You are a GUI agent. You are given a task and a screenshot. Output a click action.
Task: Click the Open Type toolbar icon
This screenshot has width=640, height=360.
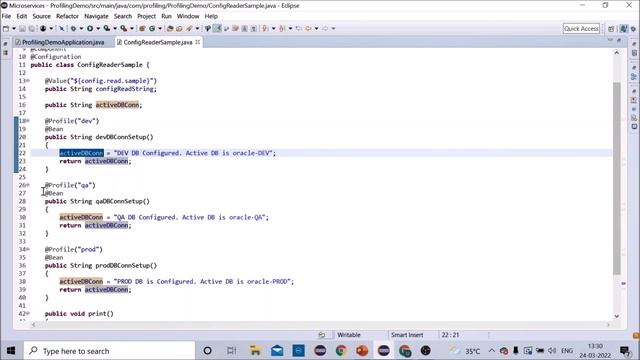click(x=170, y=29)
